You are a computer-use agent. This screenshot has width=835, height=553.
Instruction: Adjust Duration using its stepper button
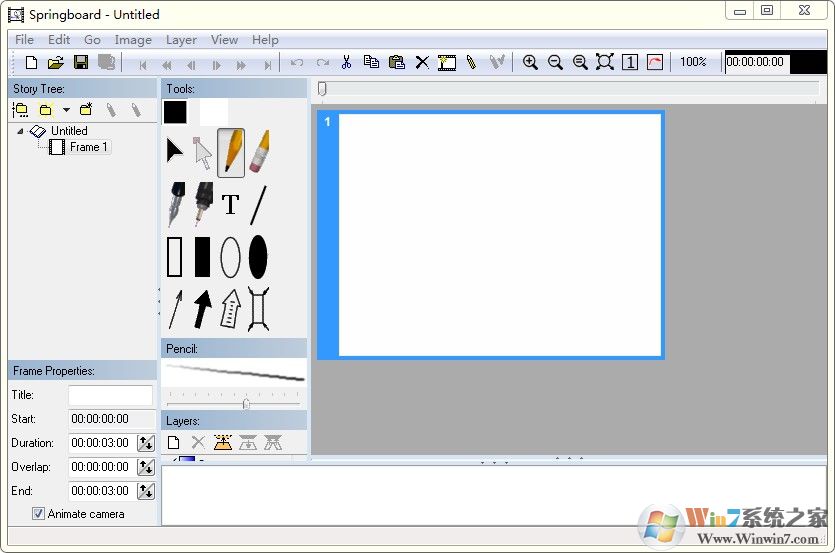[x=146, y=443]
